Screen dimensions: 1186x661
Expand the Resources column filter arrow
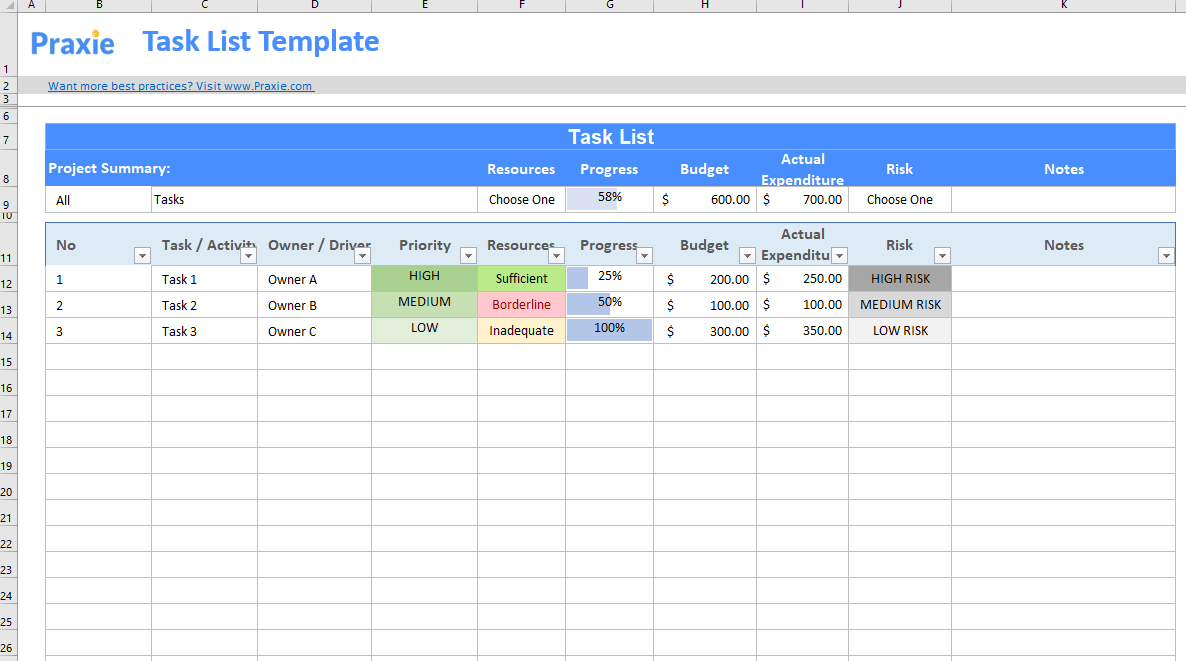click(x=556, y=256)
